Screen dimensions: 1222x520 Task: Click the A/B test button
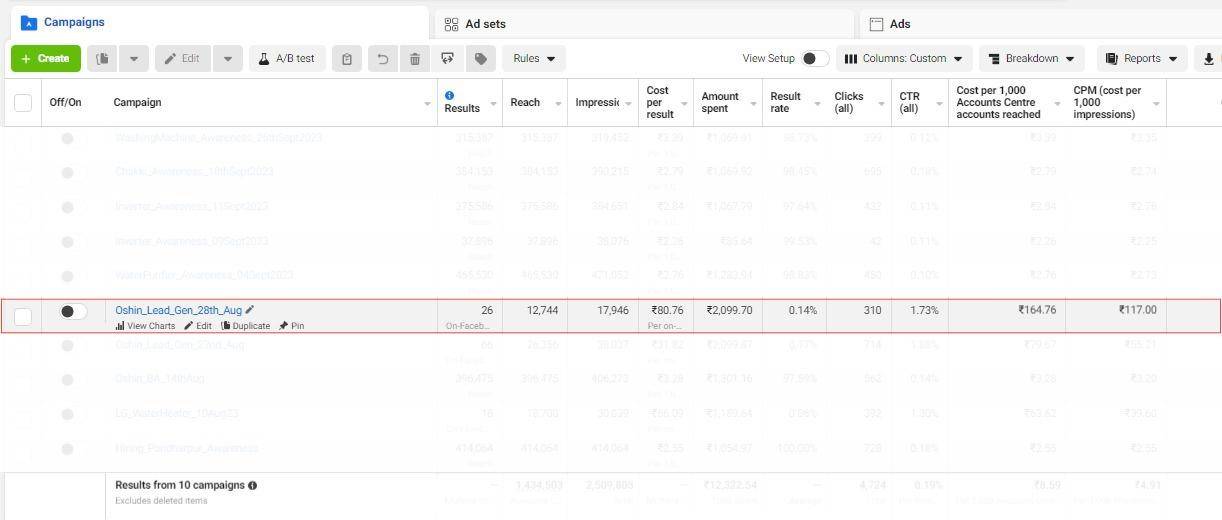[286, 59]
